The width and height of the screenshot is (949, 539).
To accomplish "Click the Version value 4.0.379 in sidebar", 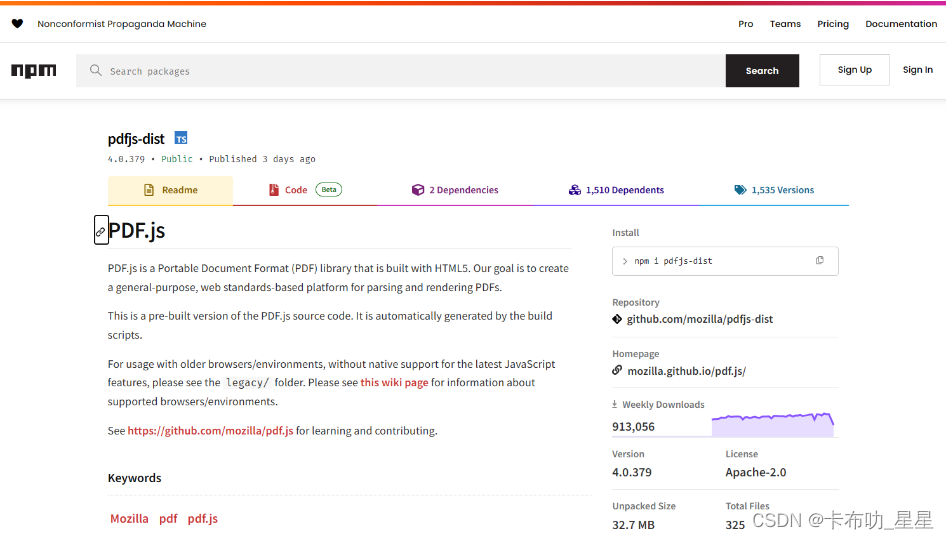I will pos(632,472).
